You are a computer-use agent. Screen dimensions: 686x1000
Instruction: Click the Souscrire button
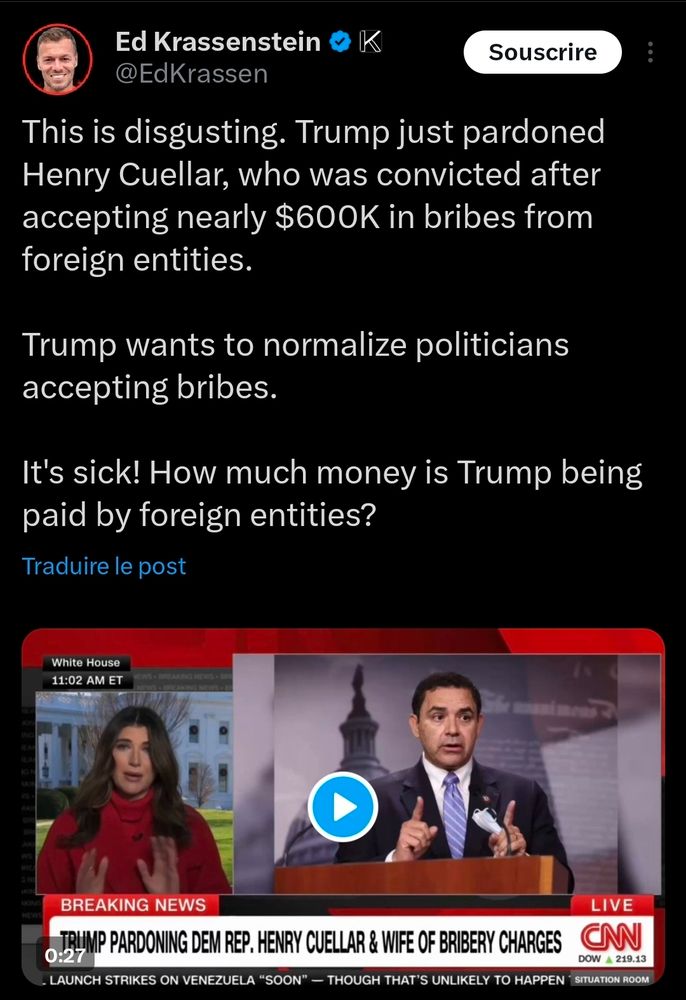pyautogui.click(x=543, y=52)
